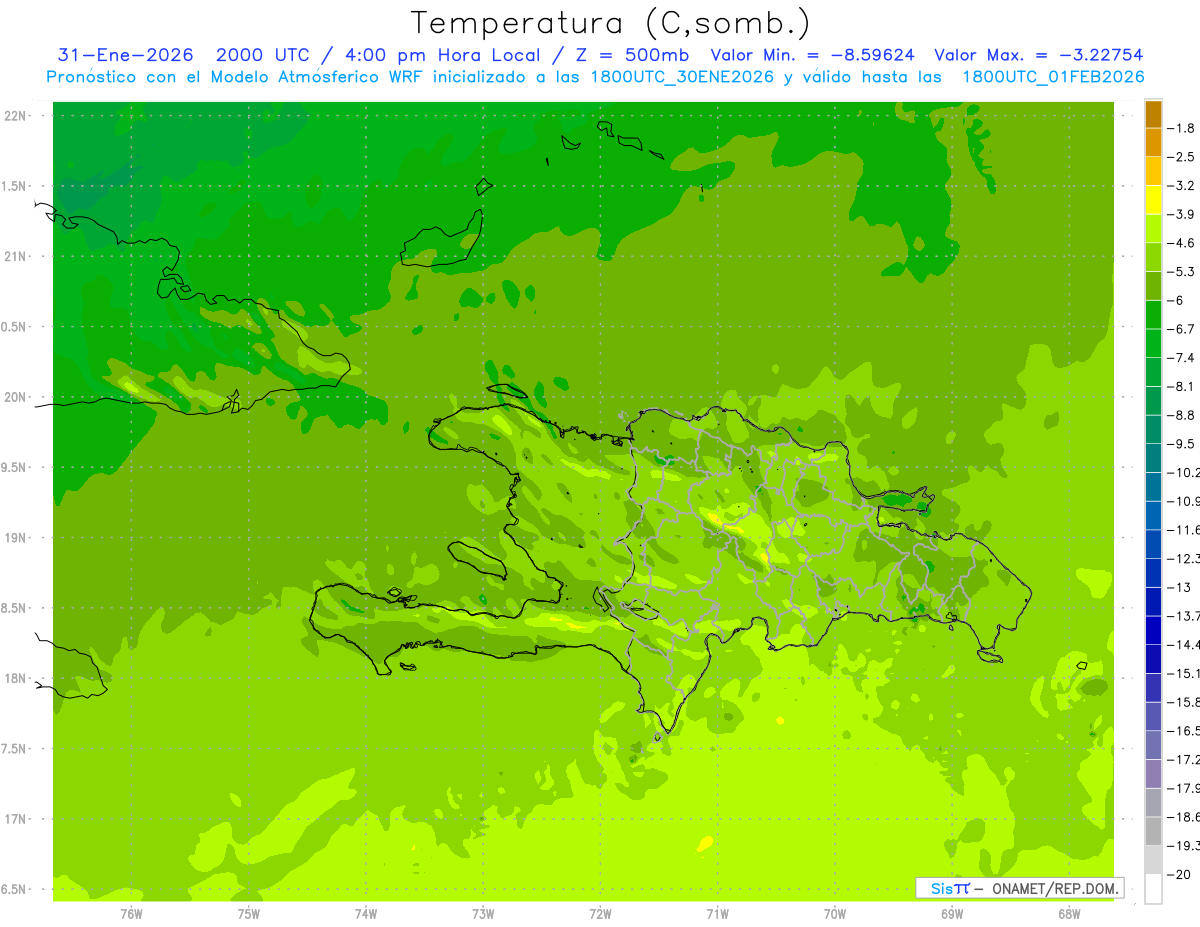Select the date text "31-Ene-2026"

coord(126,55)
